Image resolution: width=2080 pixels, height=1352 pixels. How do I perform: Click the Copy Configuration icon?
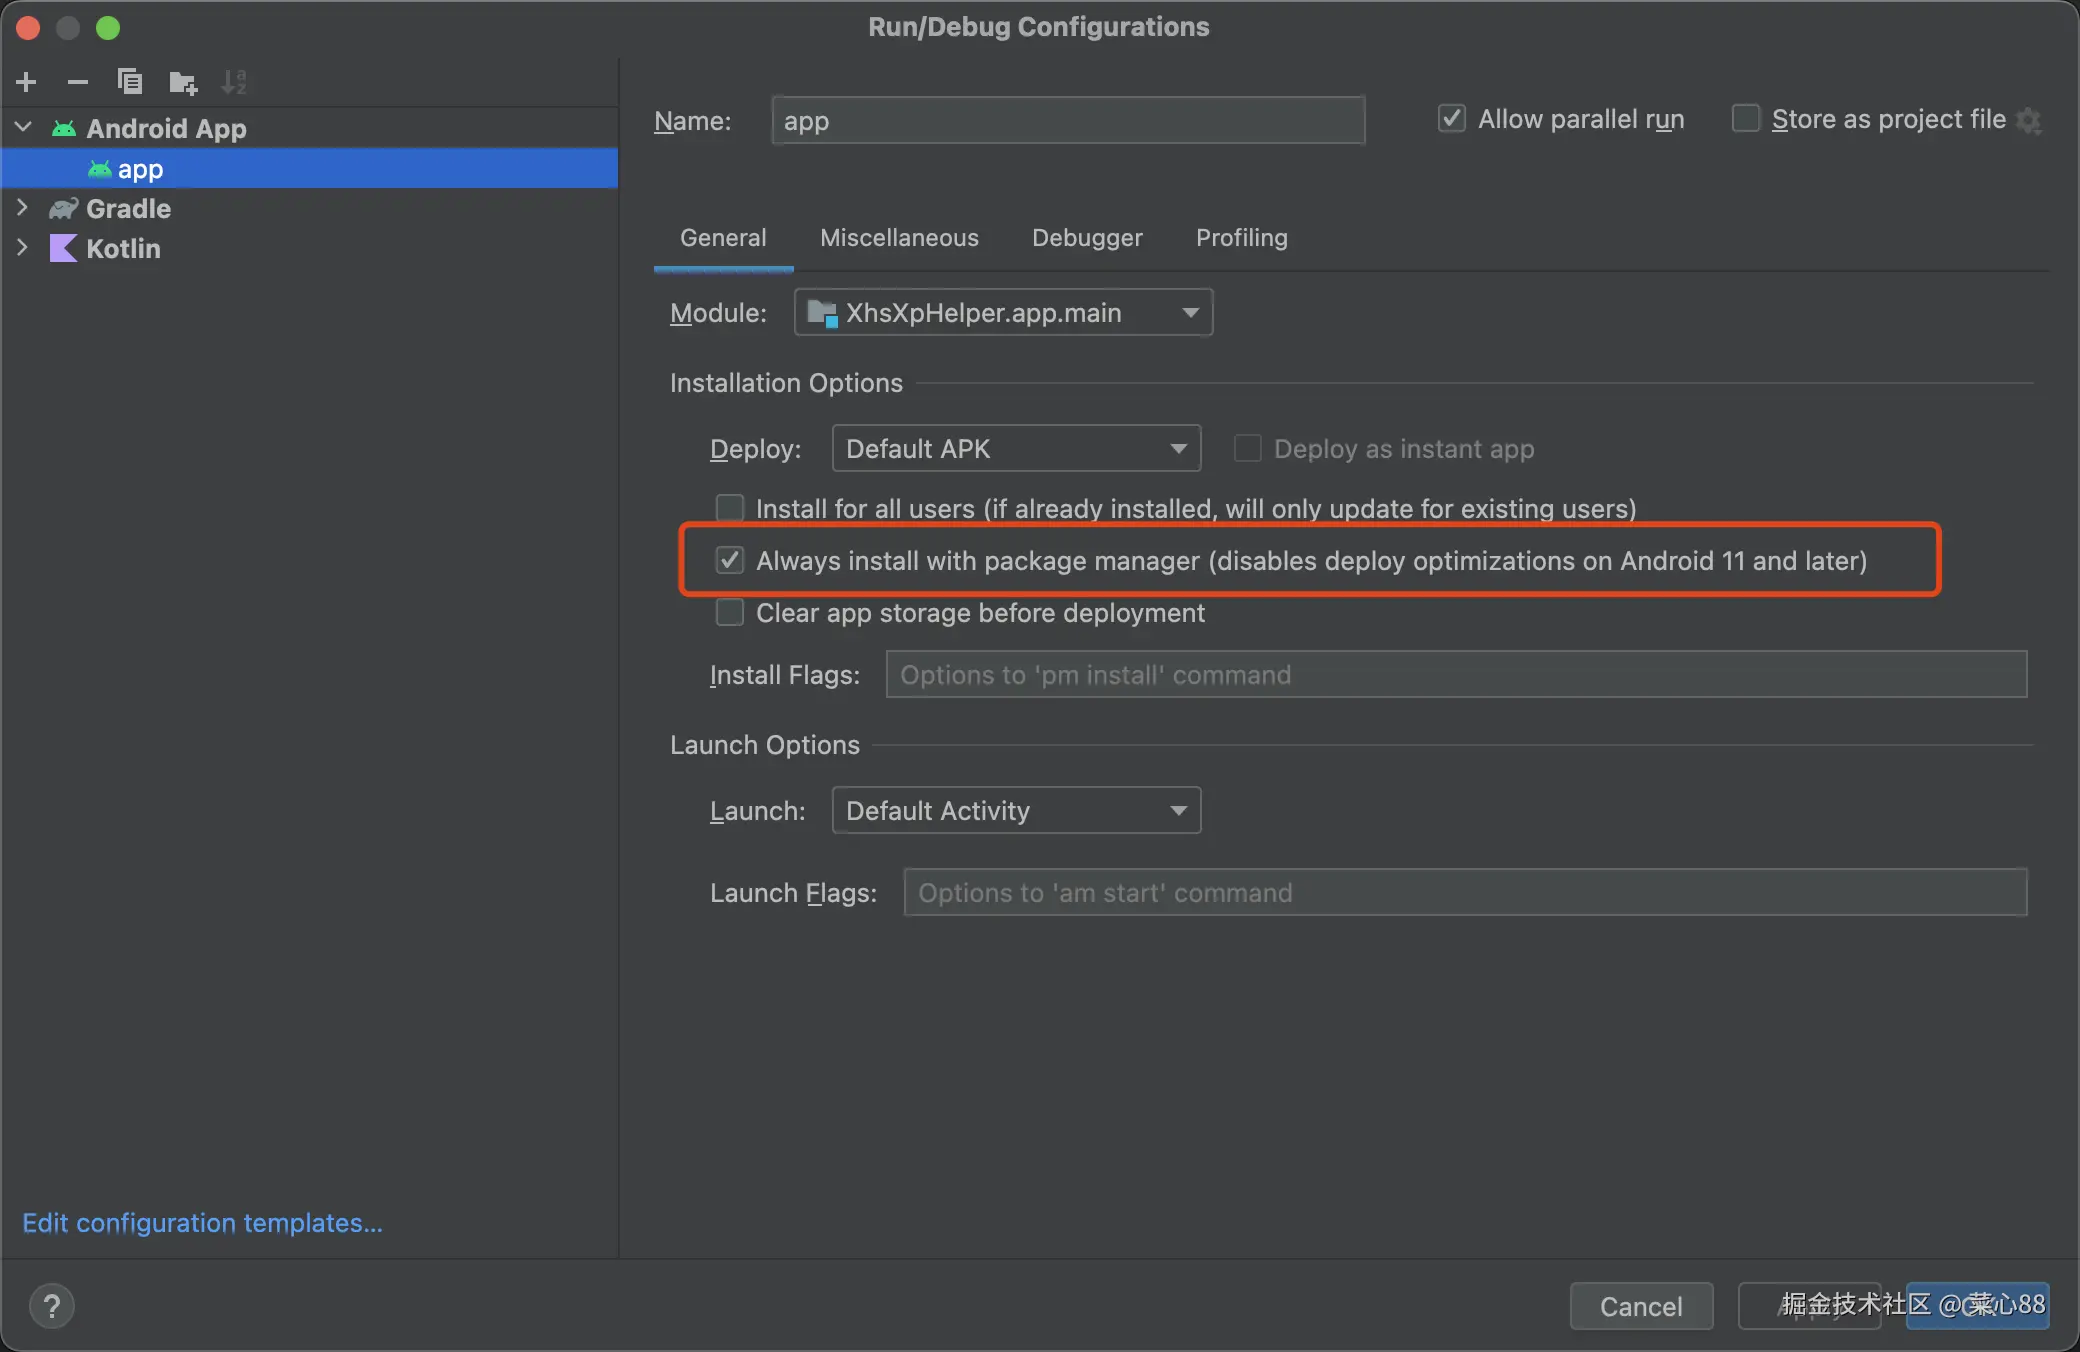130,82
